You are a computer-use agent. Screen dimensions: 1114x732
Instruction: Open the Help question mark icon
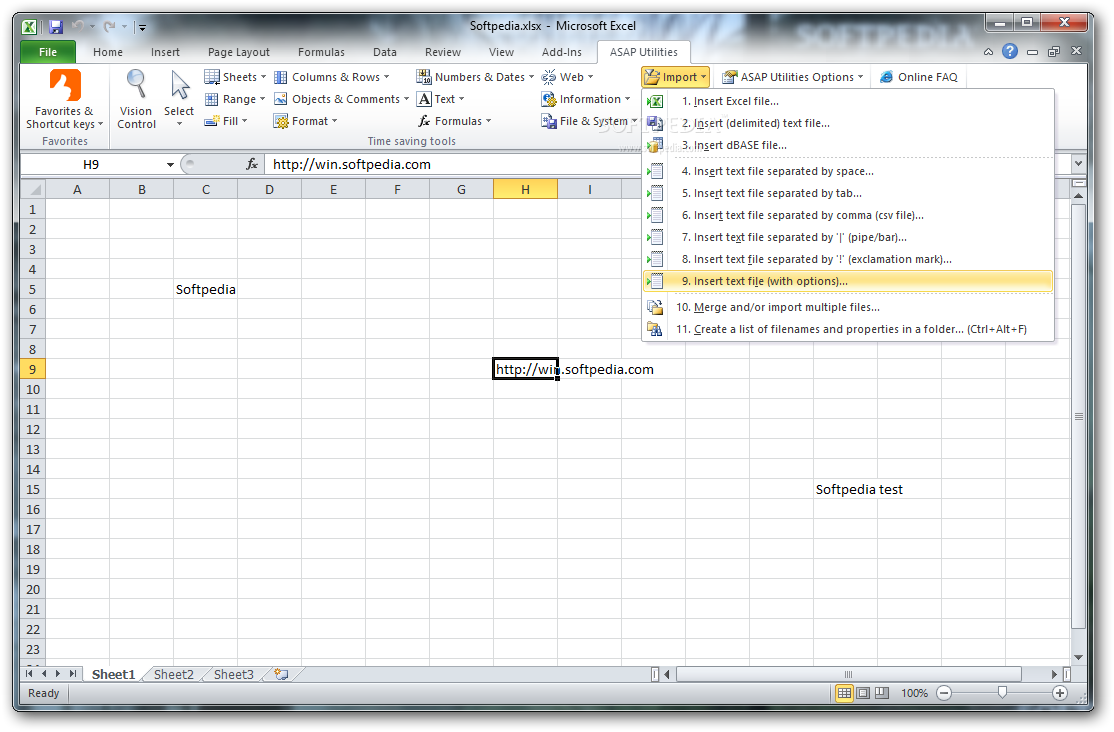(x=1010, y=51)
